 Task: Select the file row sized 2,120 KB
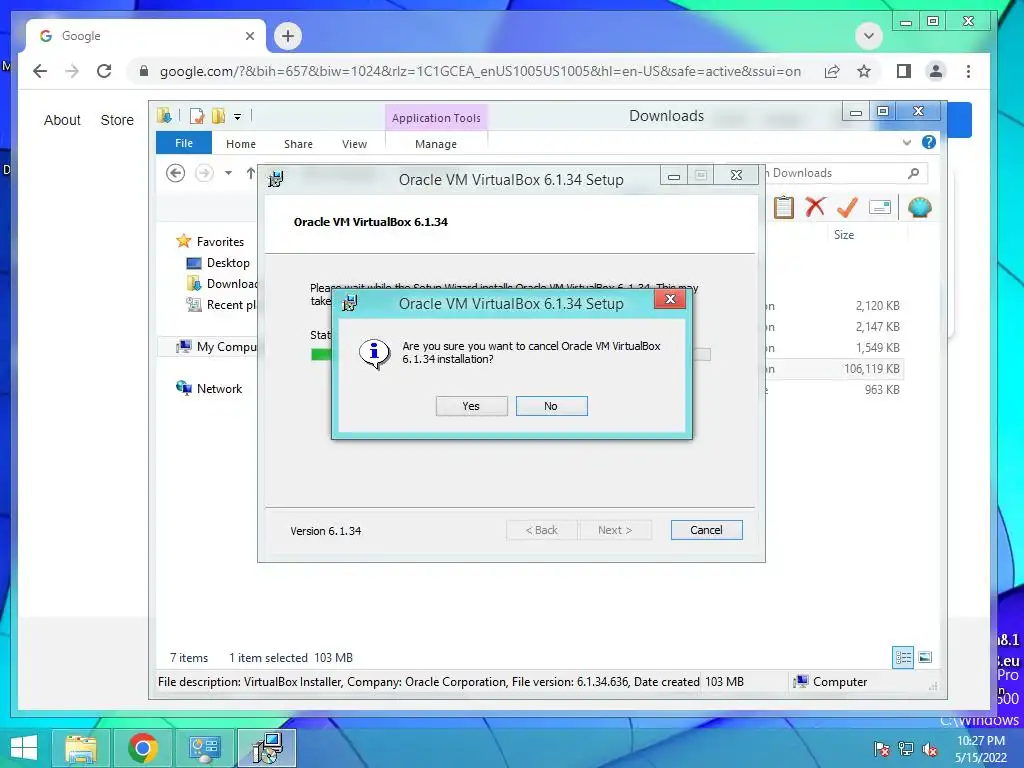[x=833, y=306]
